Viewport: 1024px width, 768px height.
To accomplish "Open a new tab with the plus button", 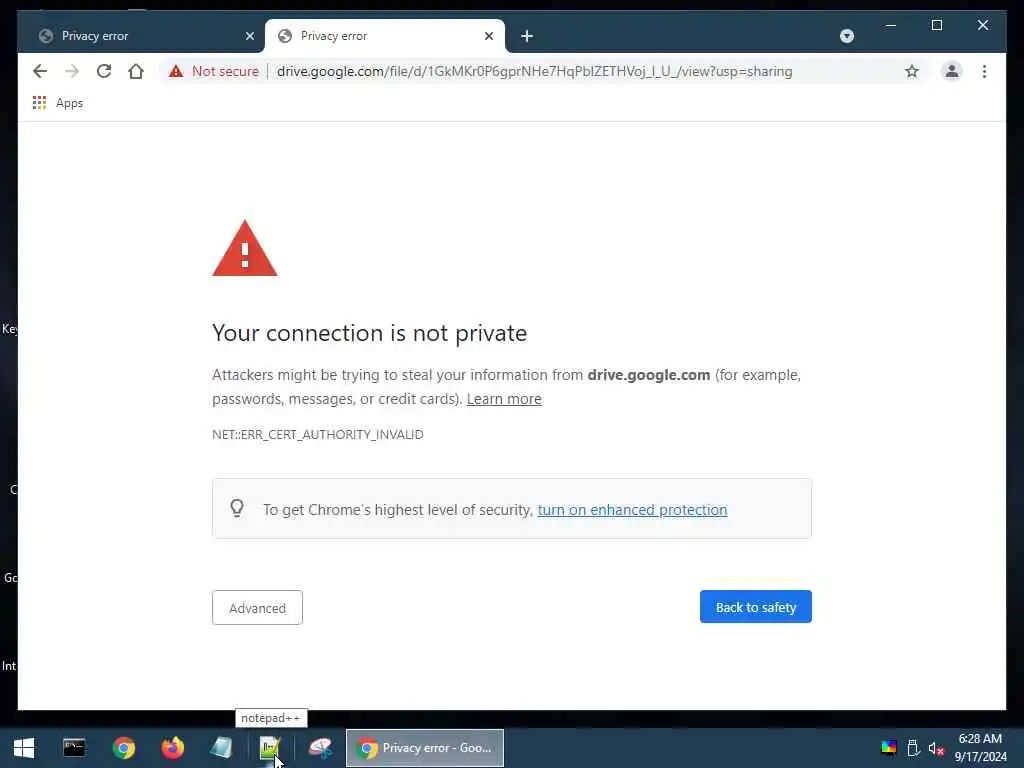I will coord(527,36).
